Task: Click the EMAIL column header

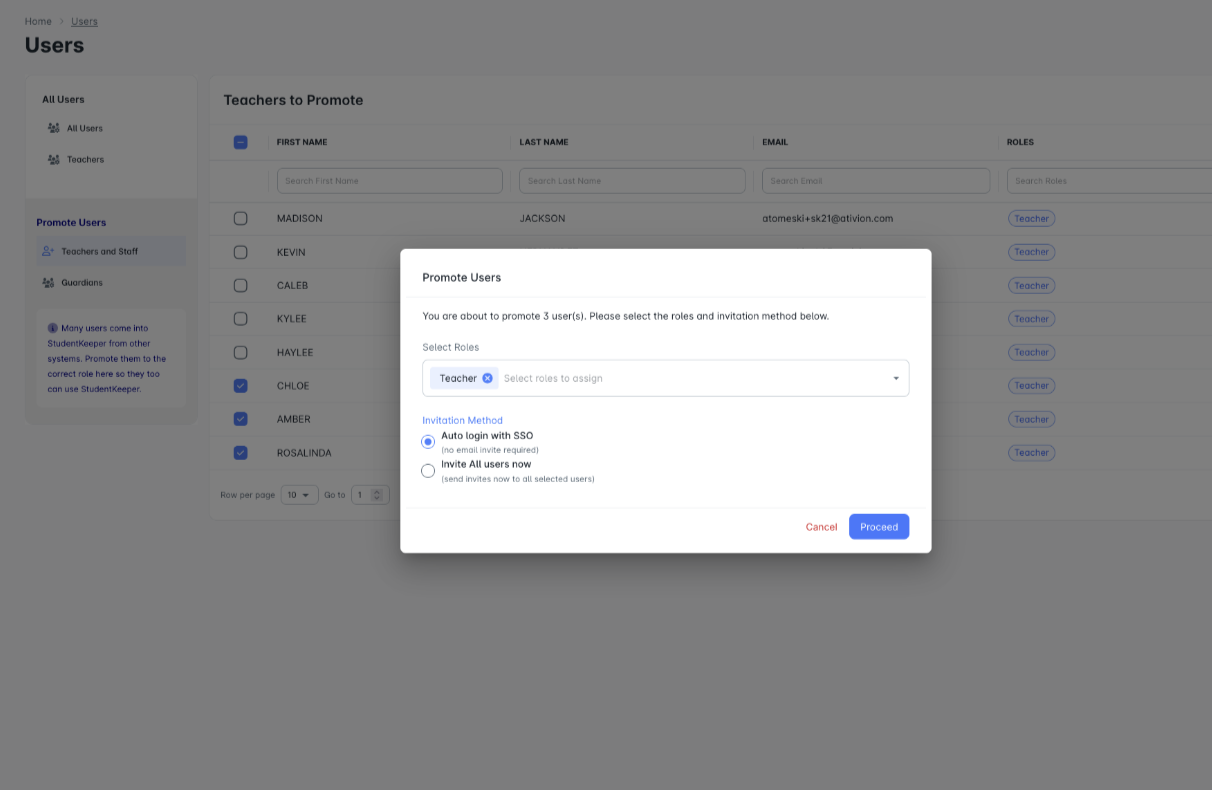Action: [775, 142]
